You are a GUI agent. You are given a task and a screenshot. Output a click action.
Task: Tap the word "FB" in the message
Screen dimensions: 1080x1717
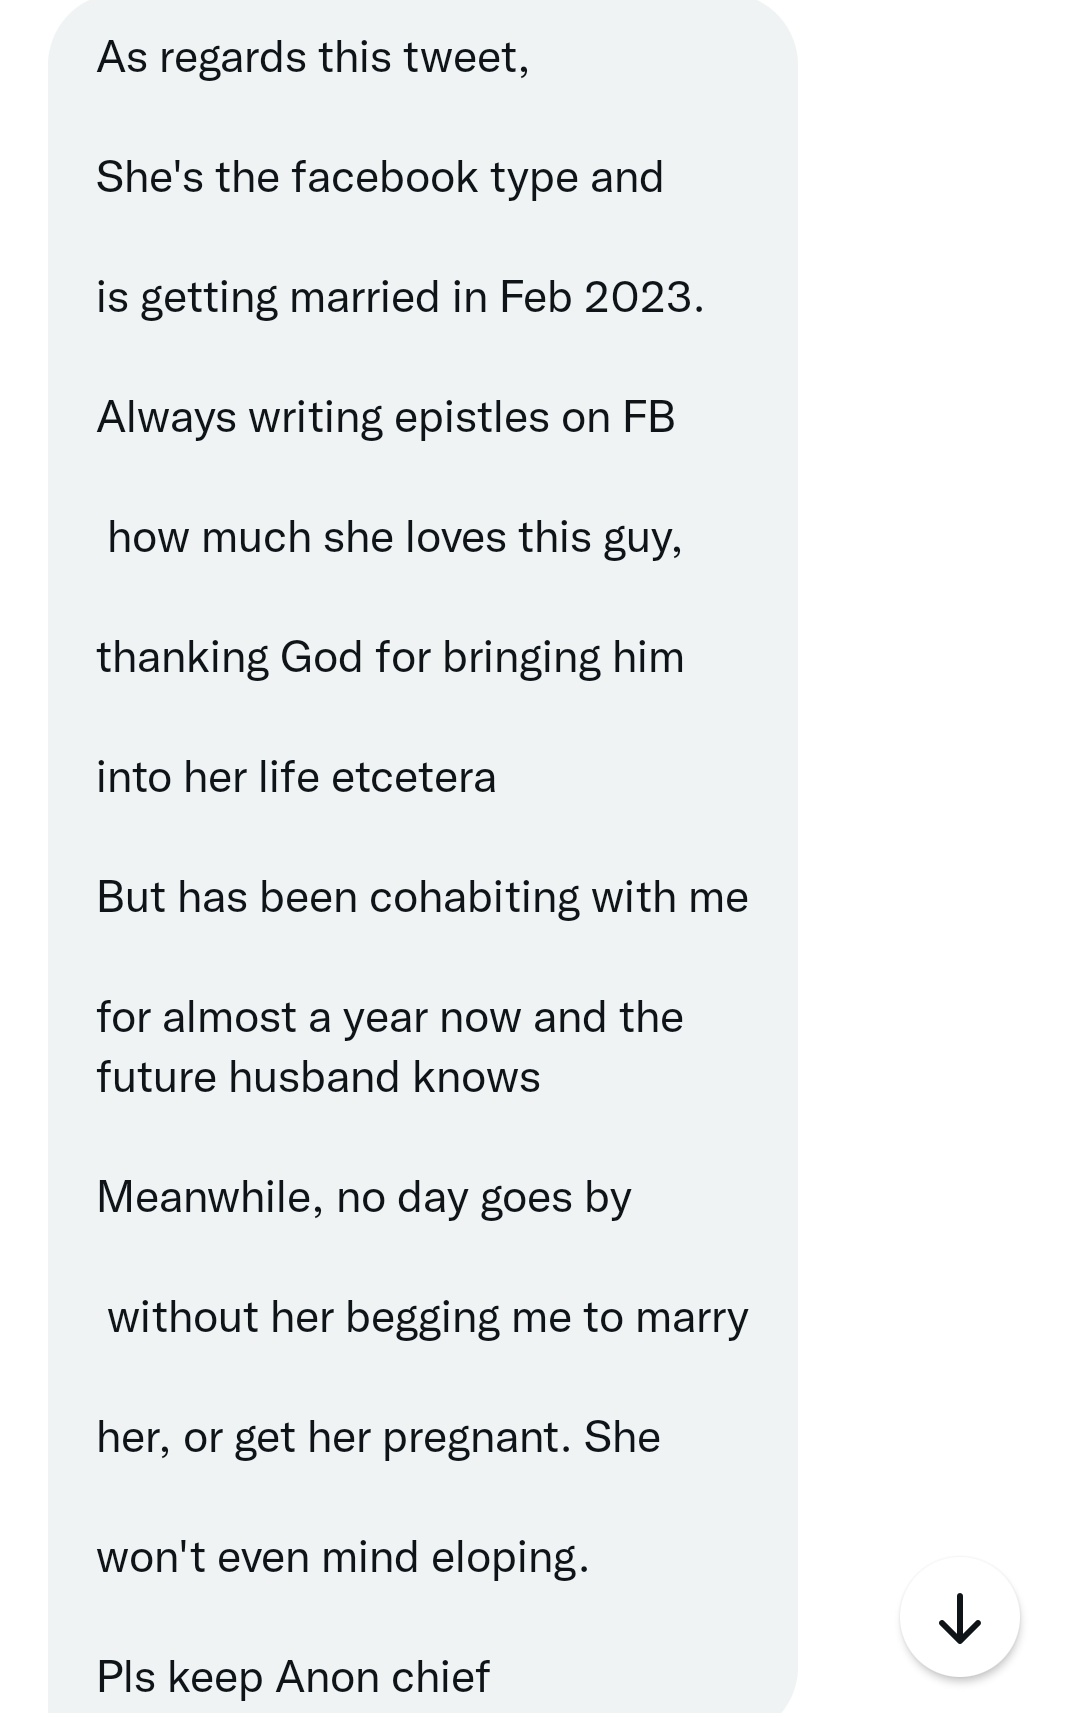point(649,417)
